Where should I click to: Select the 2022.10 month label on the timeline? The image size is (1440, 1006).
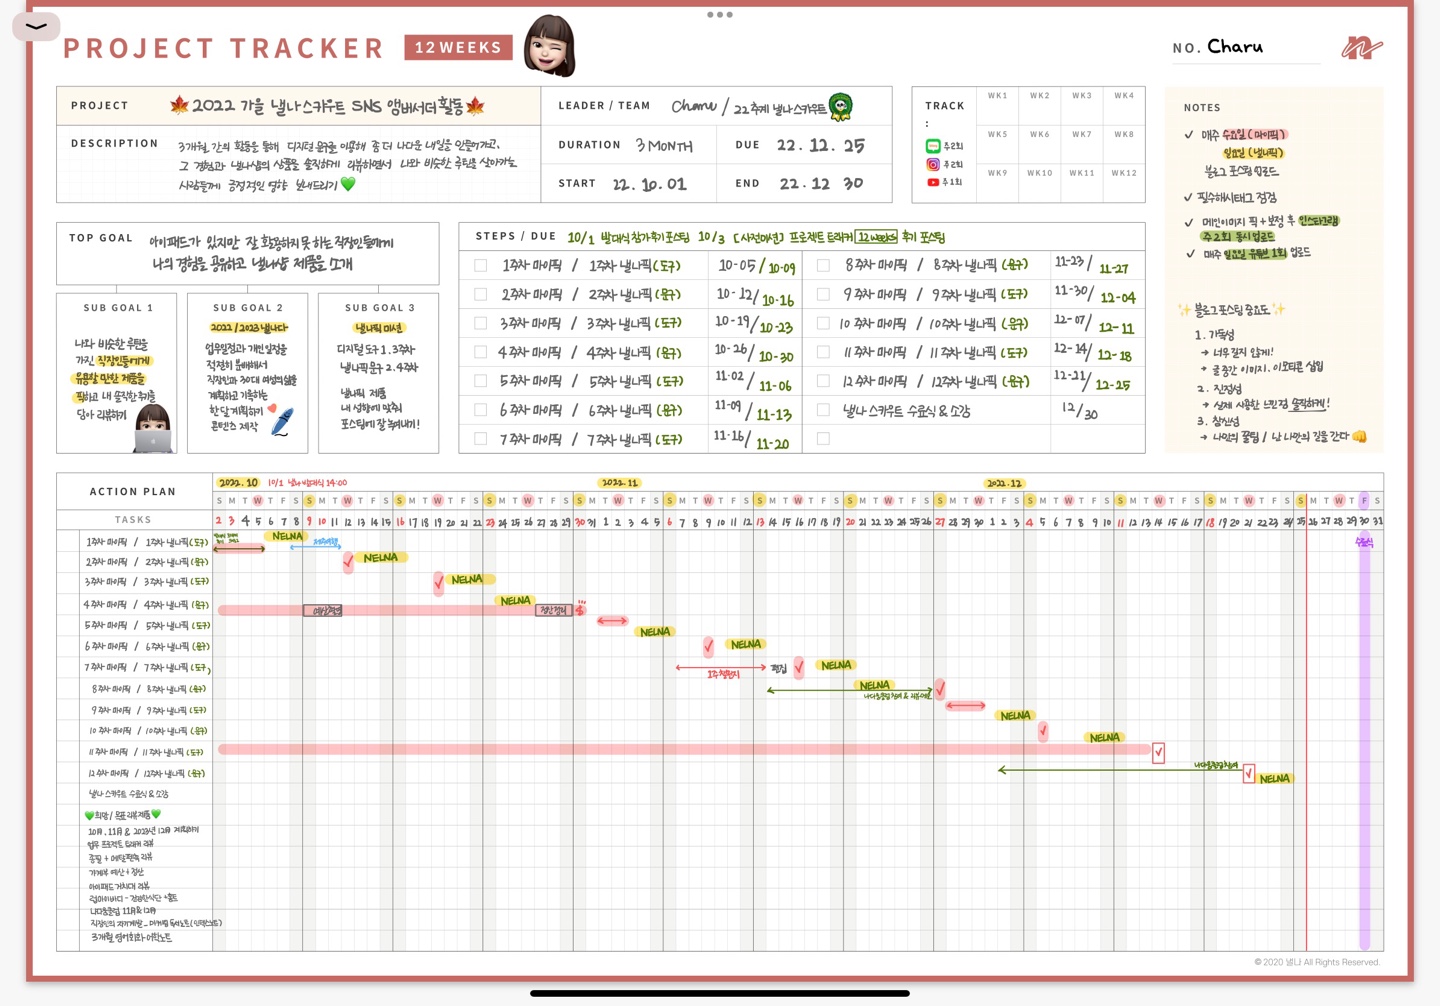click(x=239, y=483)
